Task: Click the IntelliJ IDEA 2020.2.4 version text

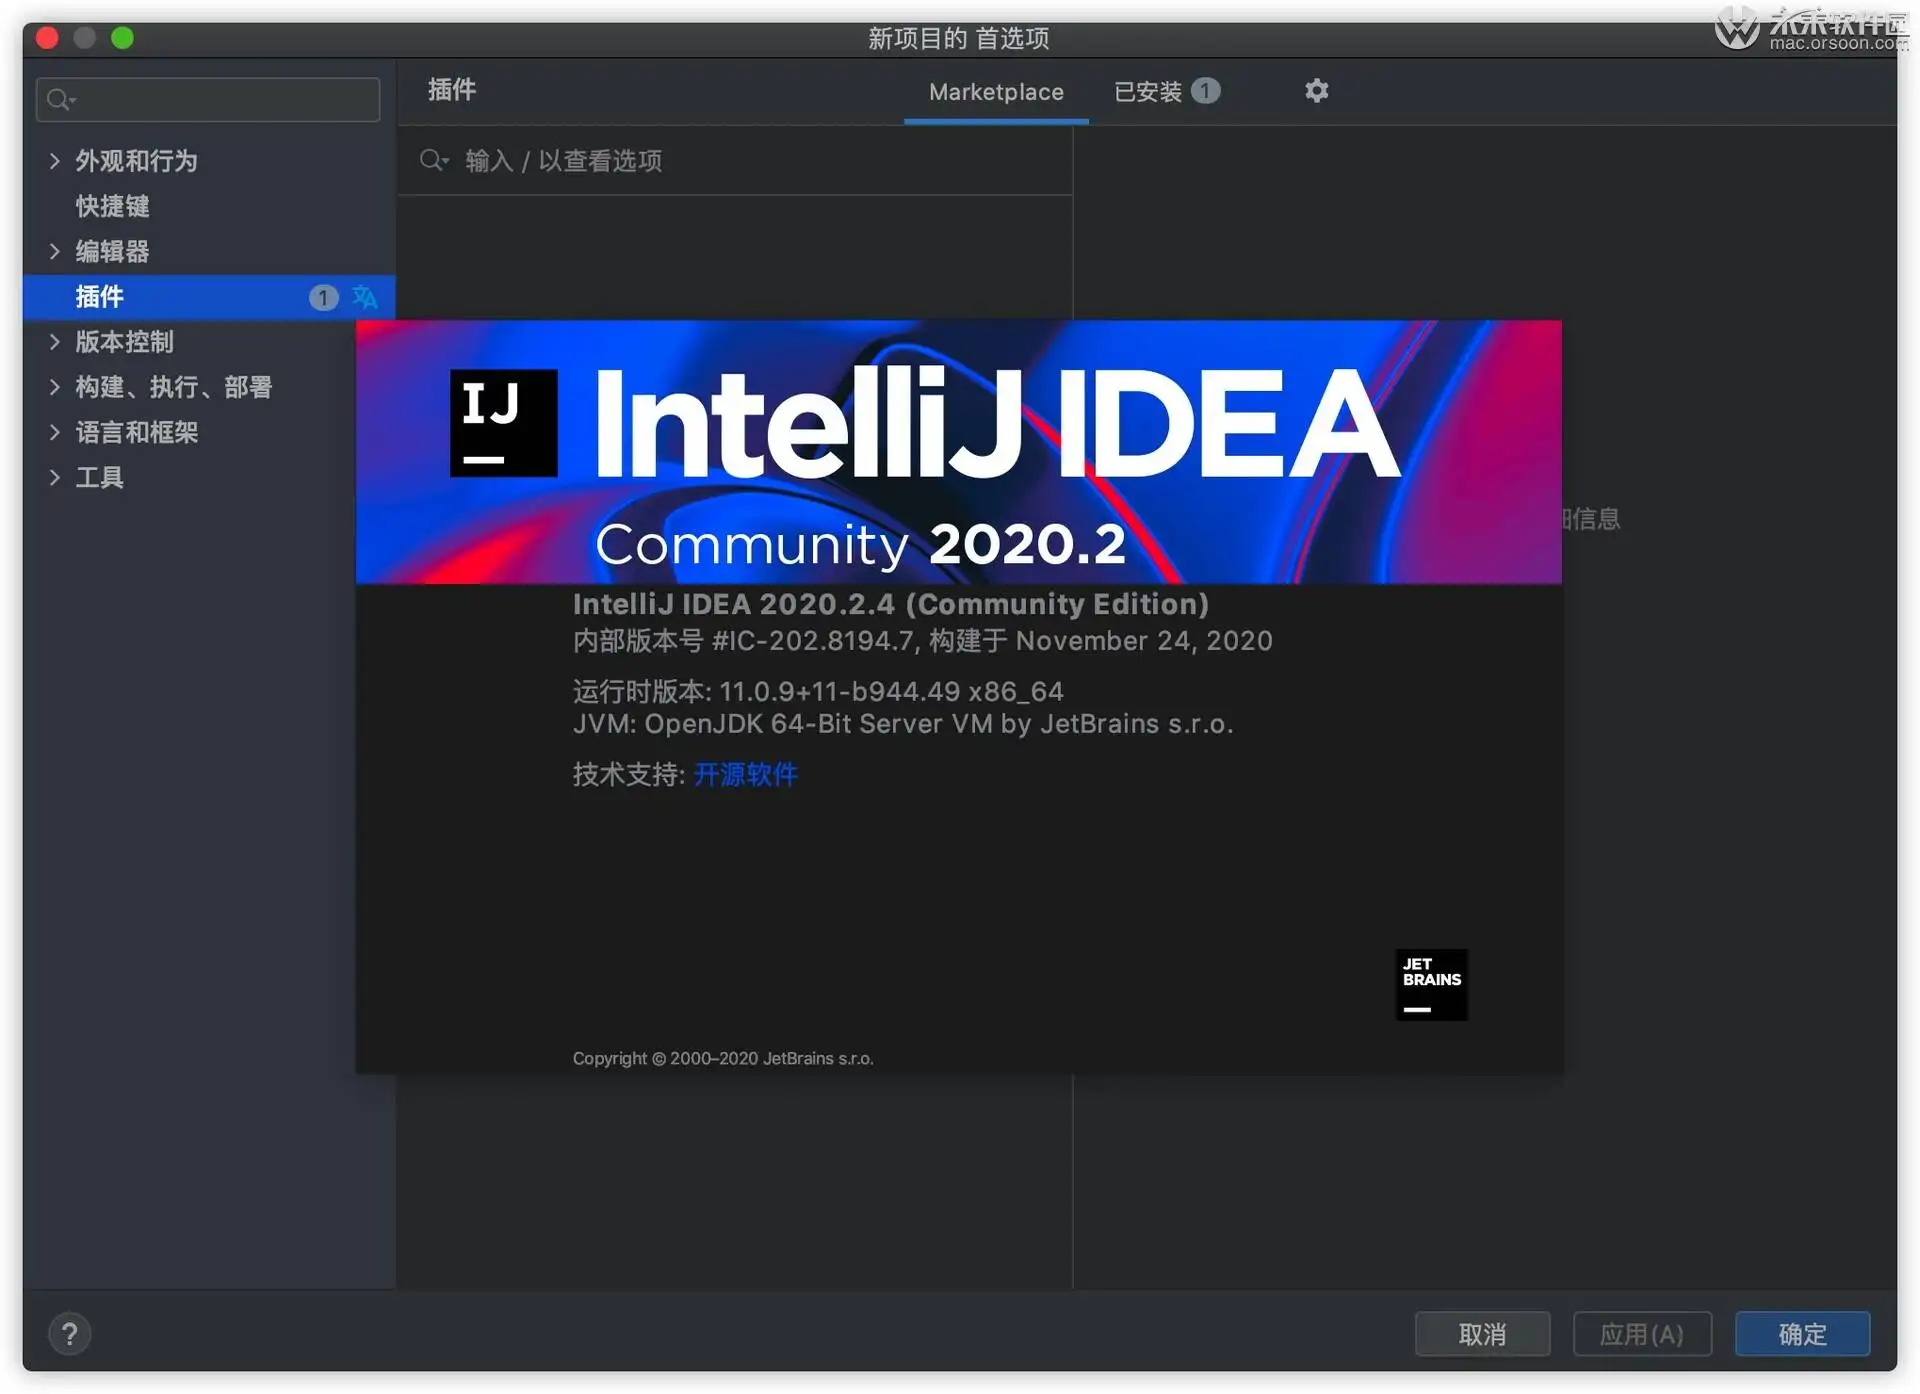Action: coord(890,604)
